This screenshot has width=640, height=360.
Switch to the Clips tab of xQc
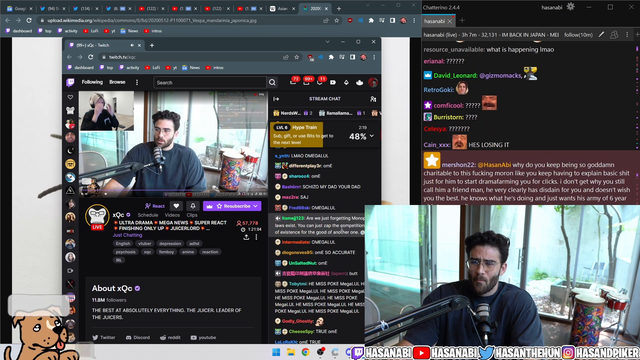click(192, 215)
